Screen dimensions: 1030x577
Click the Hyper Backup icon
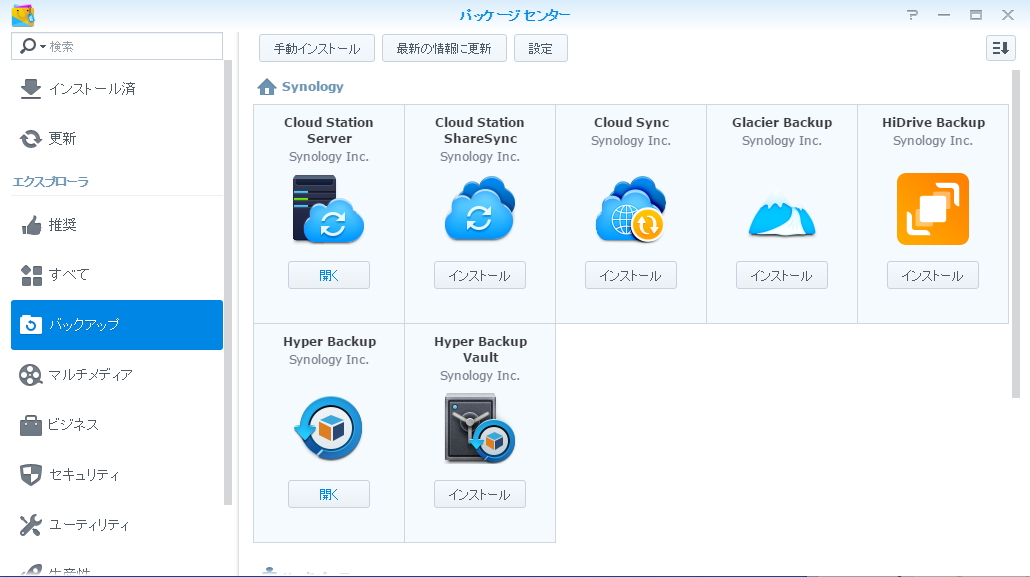coord(328,428)
